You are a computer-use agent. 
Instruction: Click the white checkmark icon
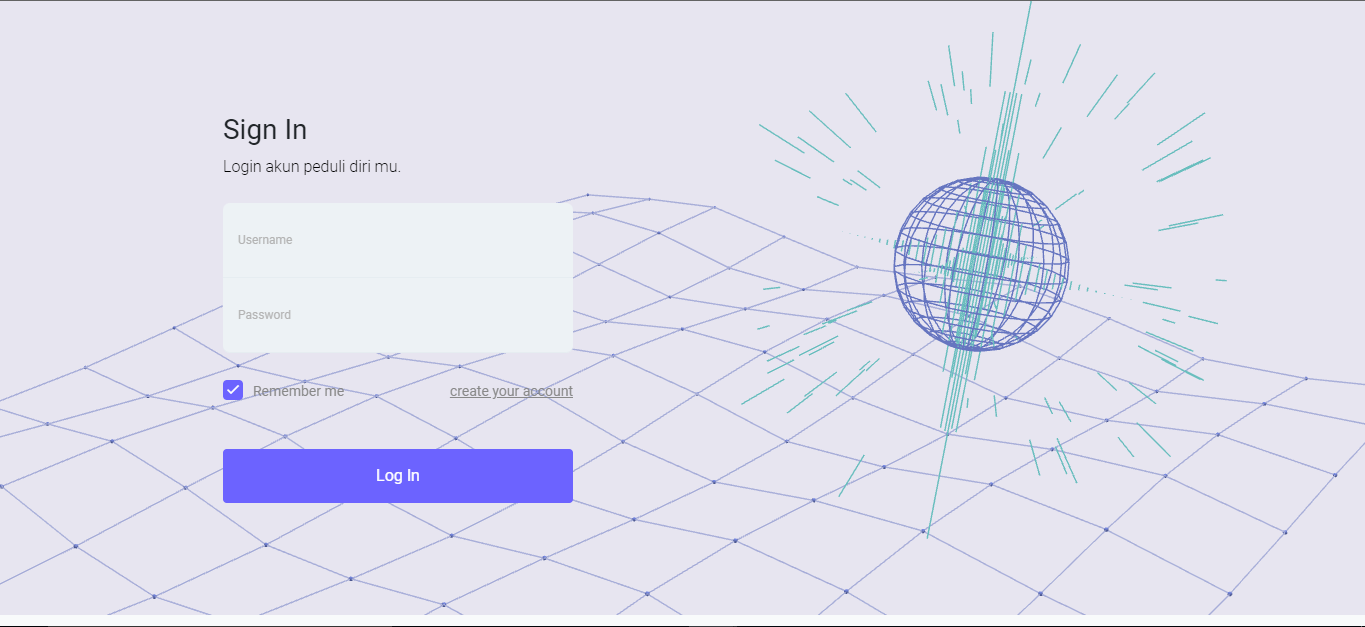pyautogui.click(x=233, y=390)
